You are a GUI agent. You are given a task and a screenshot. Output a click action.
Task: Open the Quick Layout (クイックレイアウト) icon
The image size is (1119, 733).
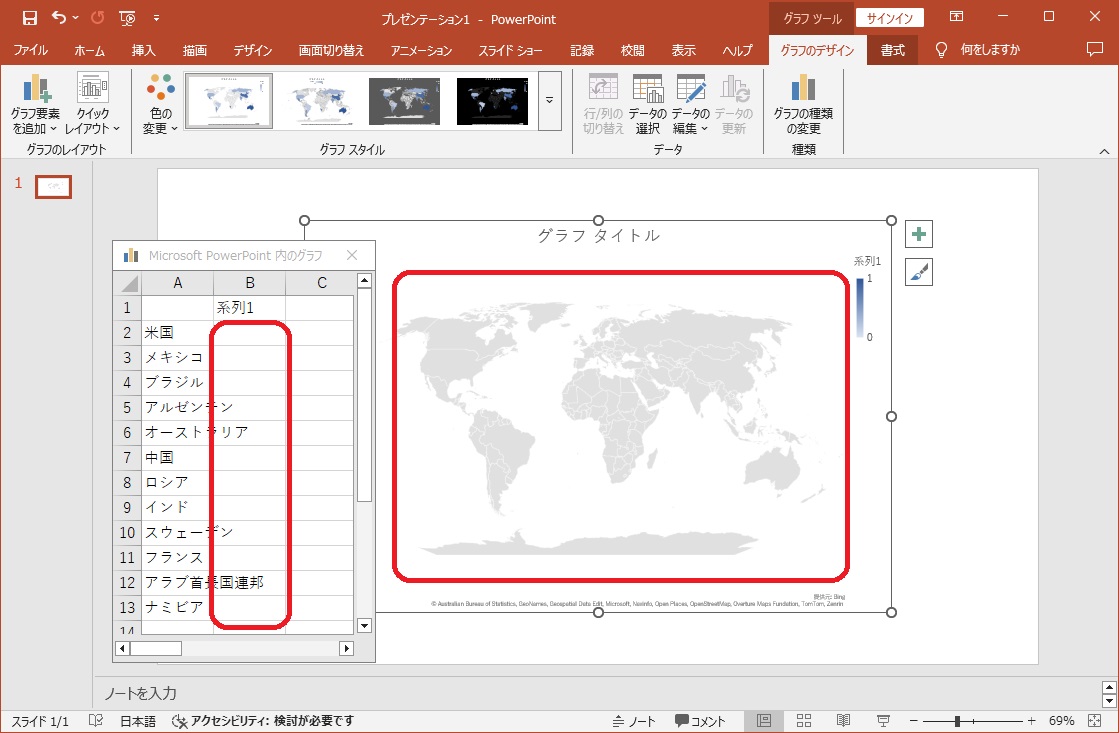(92, 90)
